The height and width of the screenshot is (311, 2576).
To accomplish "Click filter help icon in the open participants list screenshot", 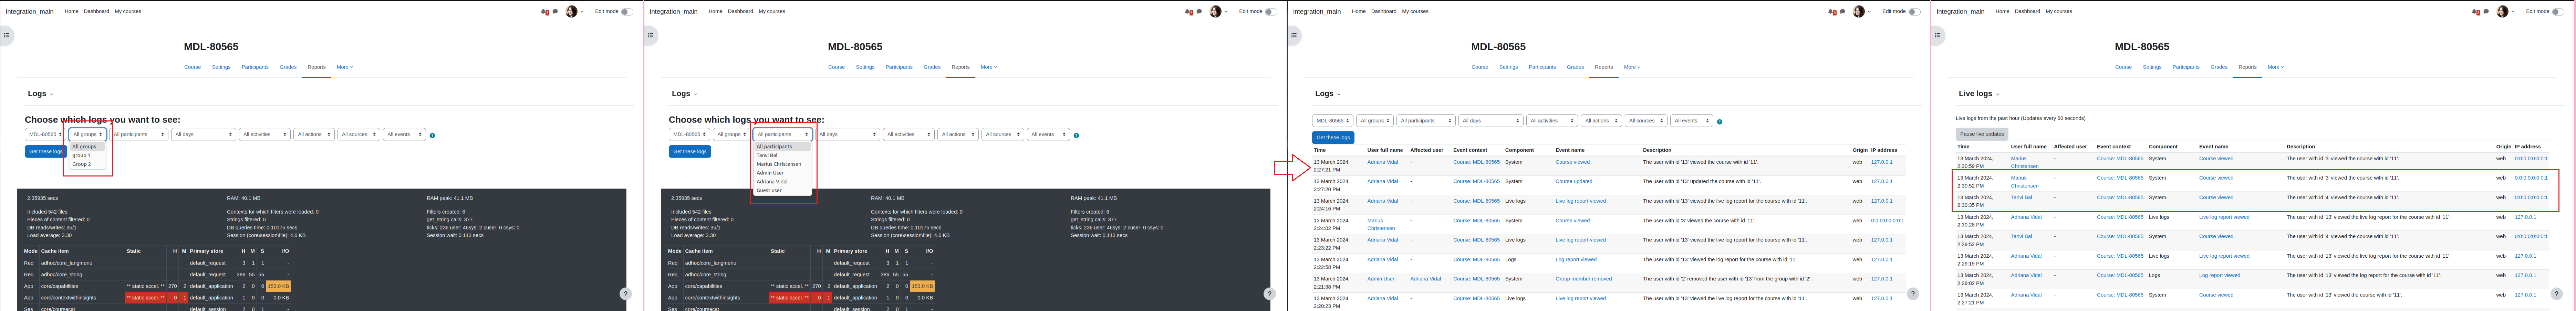I will 1076,135.
